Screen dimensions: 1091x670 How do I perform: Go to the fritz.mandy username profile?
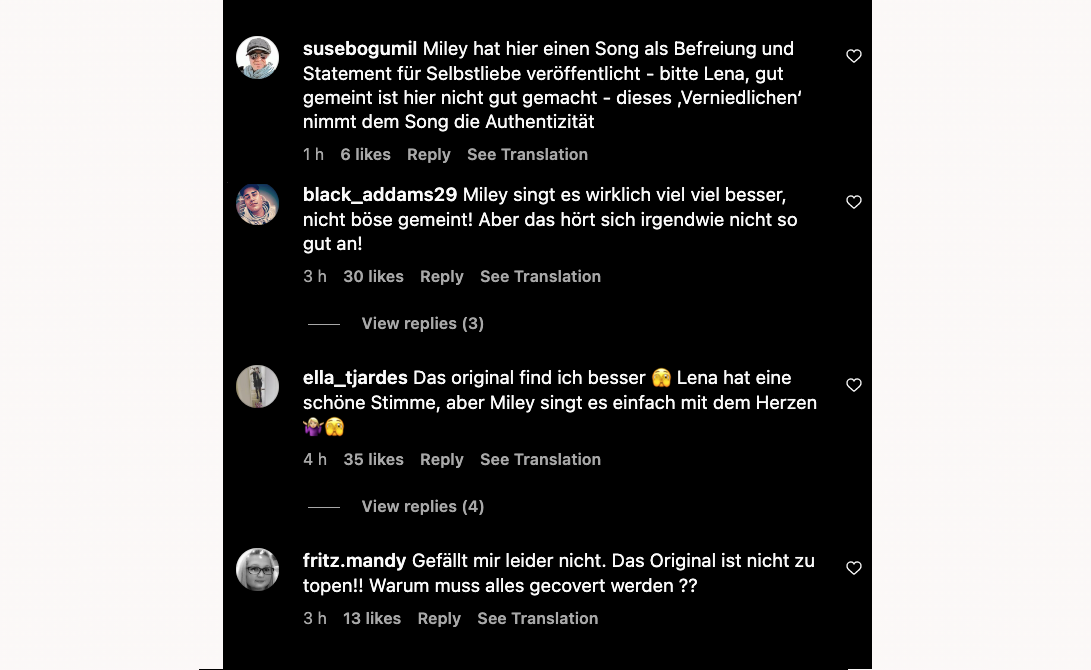point(354,561)
